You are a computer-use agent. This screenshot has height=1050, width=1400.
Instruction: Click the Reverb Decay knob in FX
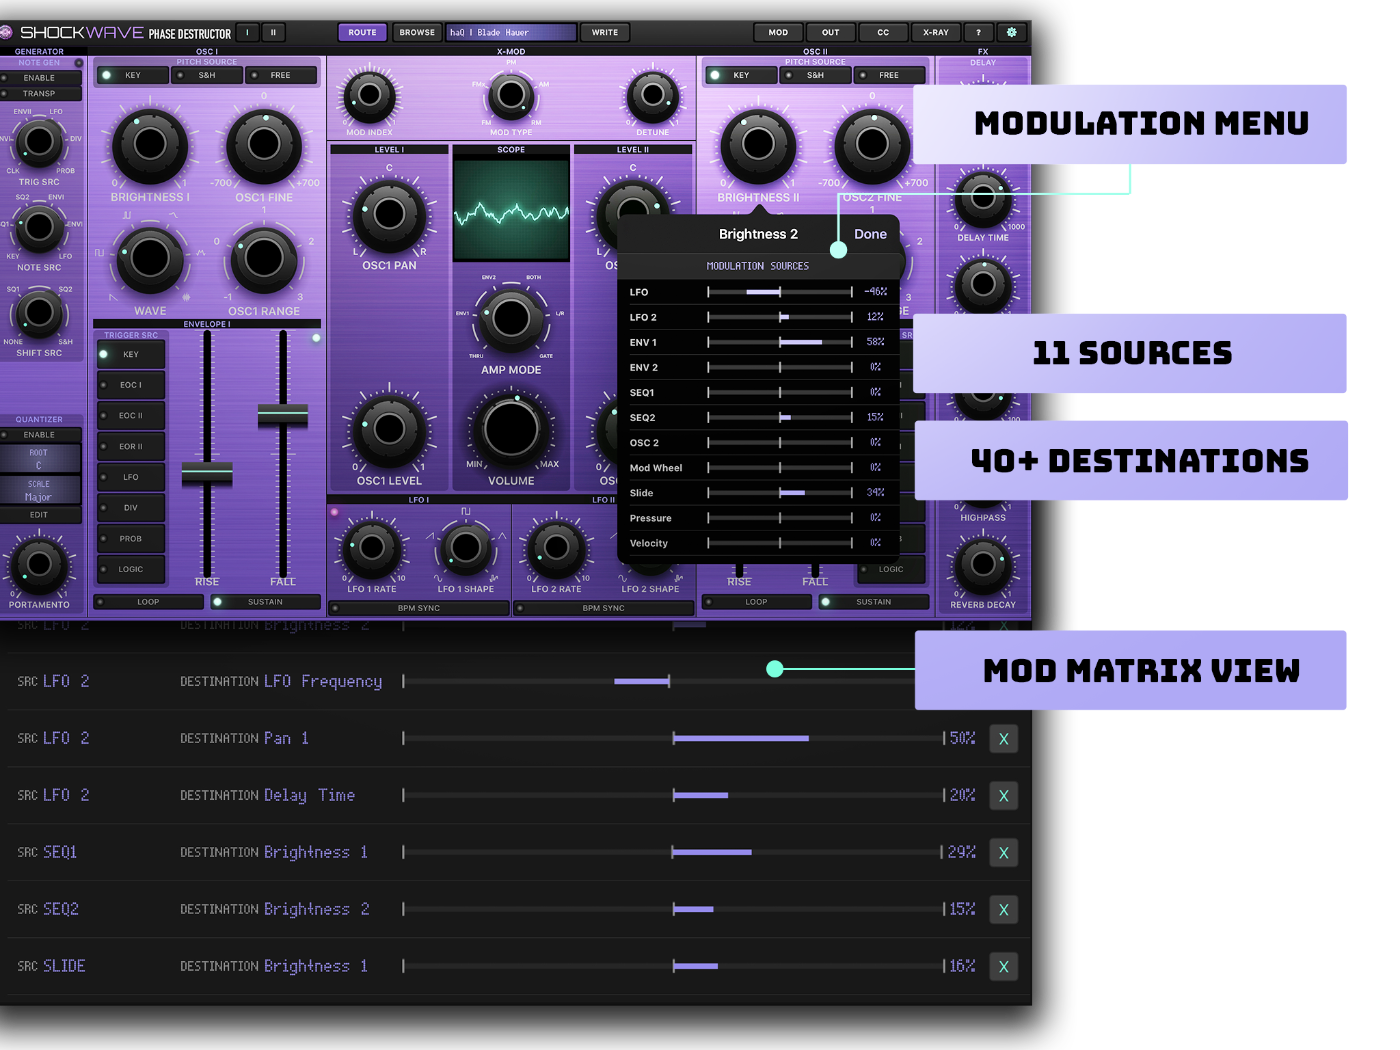[983, 565]
